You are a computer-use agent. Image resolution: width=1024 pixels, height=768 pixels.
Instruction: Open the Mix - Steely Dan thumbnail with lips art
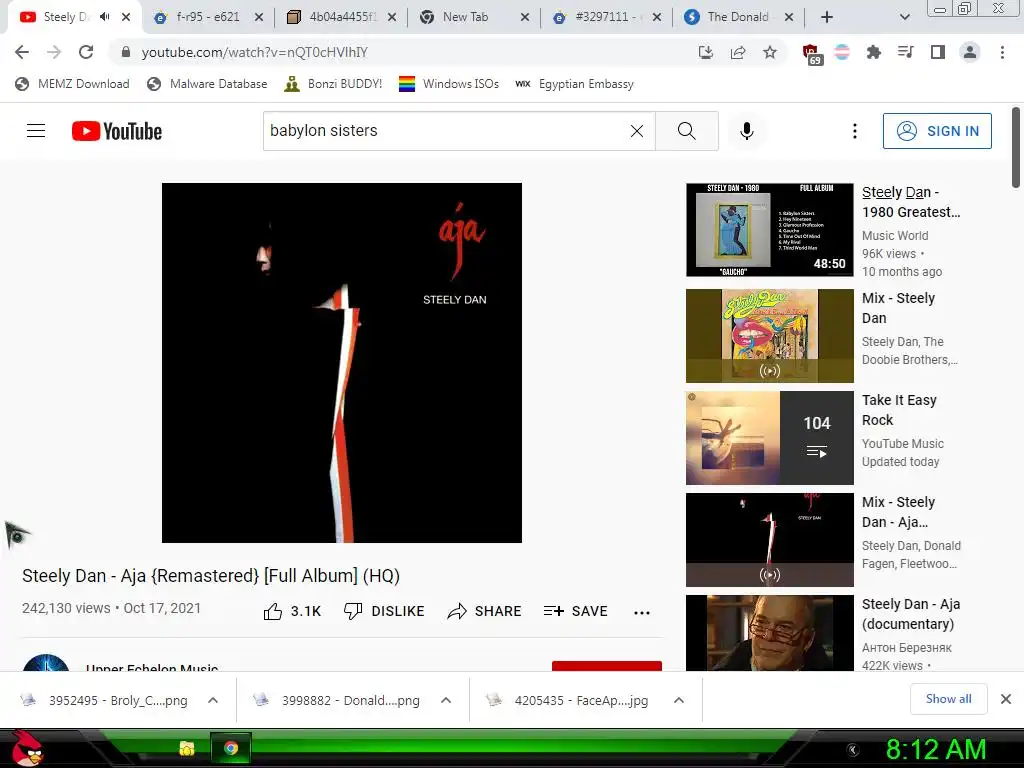(769, 336)
